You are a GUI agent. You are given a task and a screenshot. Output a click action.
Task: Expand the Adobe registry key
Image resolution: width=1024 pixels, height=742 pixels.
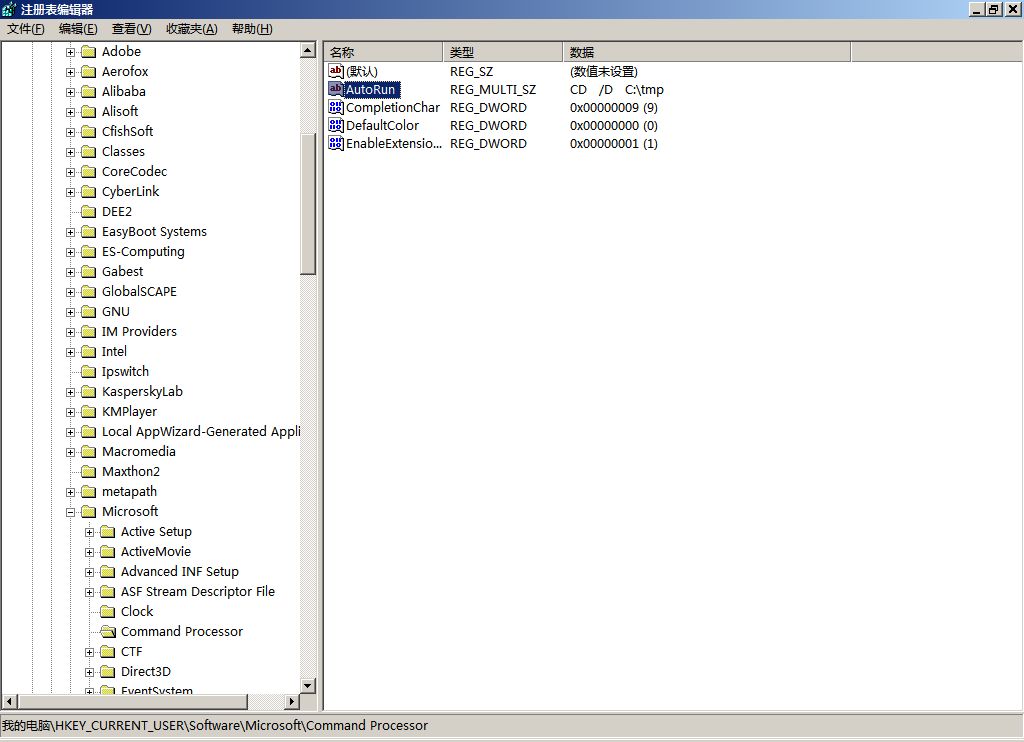tap(71, 51)
